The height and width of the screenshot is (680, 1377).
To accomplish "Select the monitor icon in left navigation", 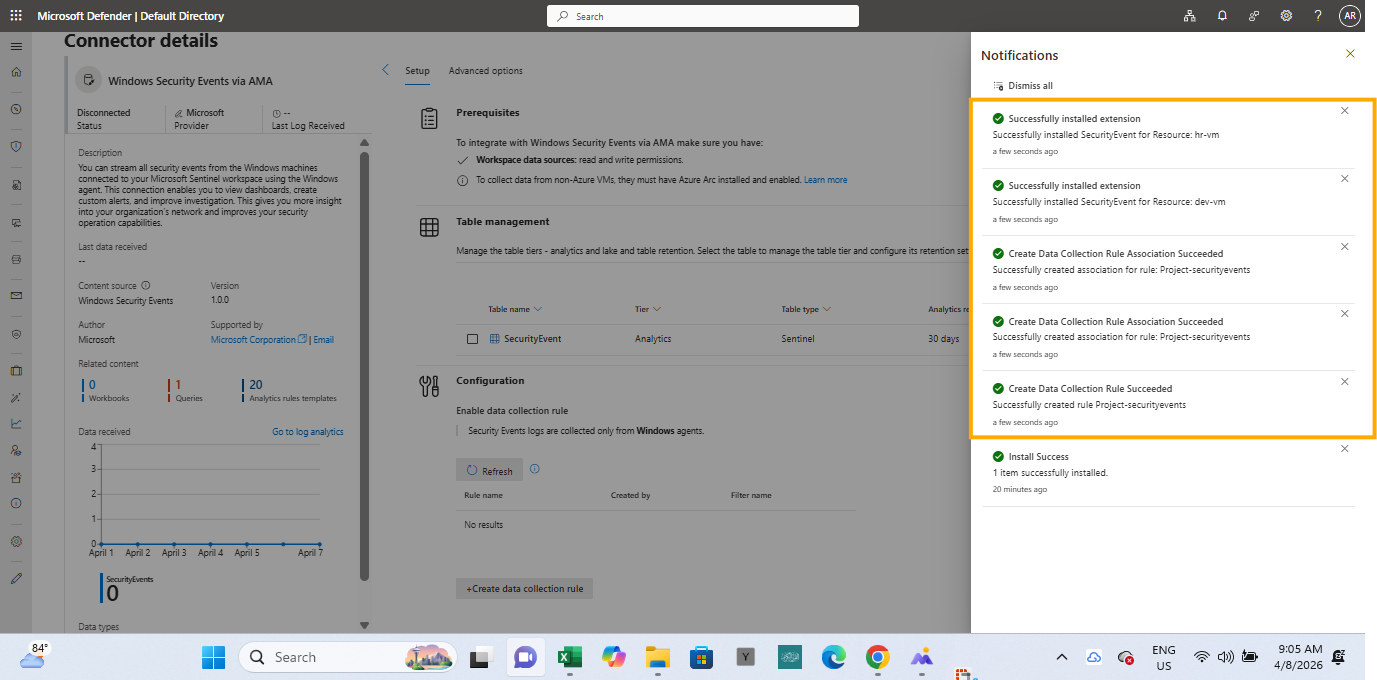I will 16,223.
